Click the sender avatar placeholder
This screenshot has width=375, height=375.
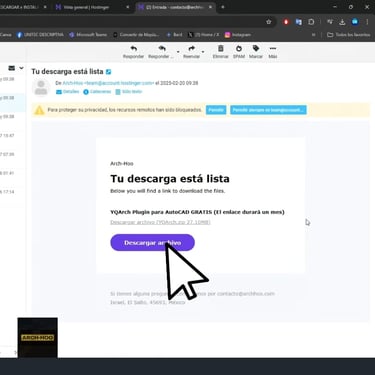coord(41,88)
